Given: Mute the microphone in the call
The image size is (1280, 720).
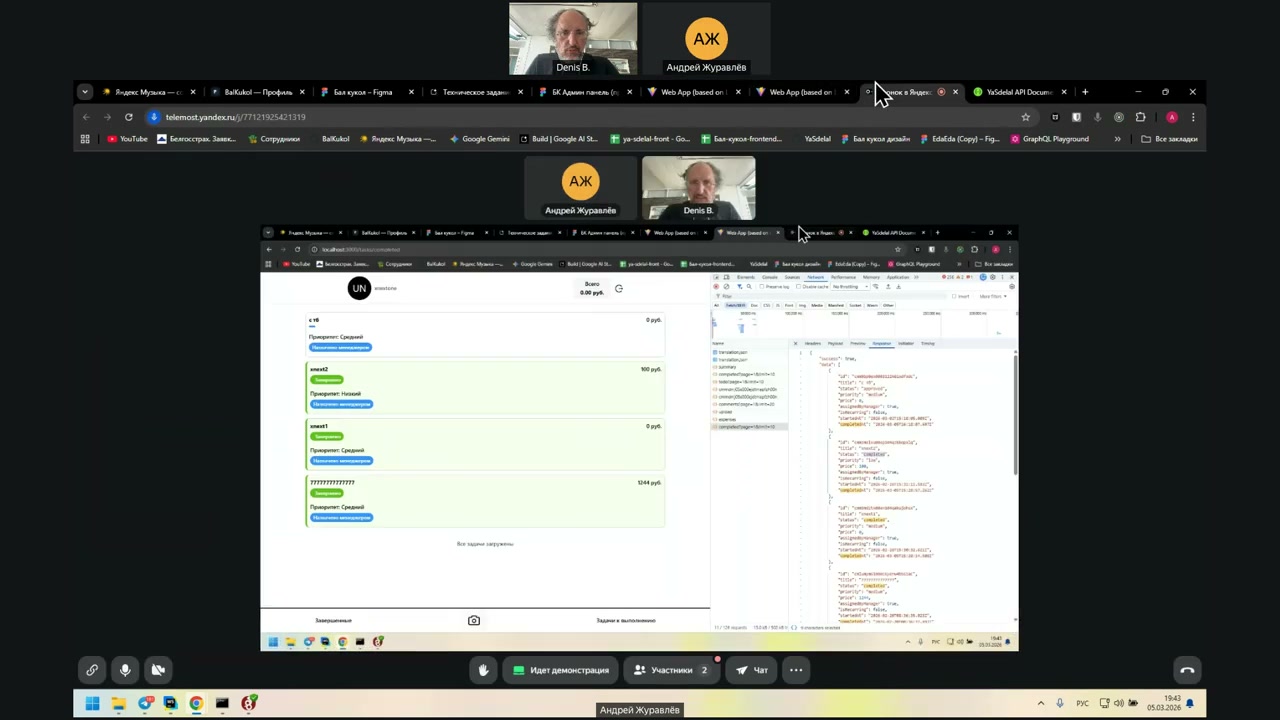Looking at the screenshot, I should (125, 670).
